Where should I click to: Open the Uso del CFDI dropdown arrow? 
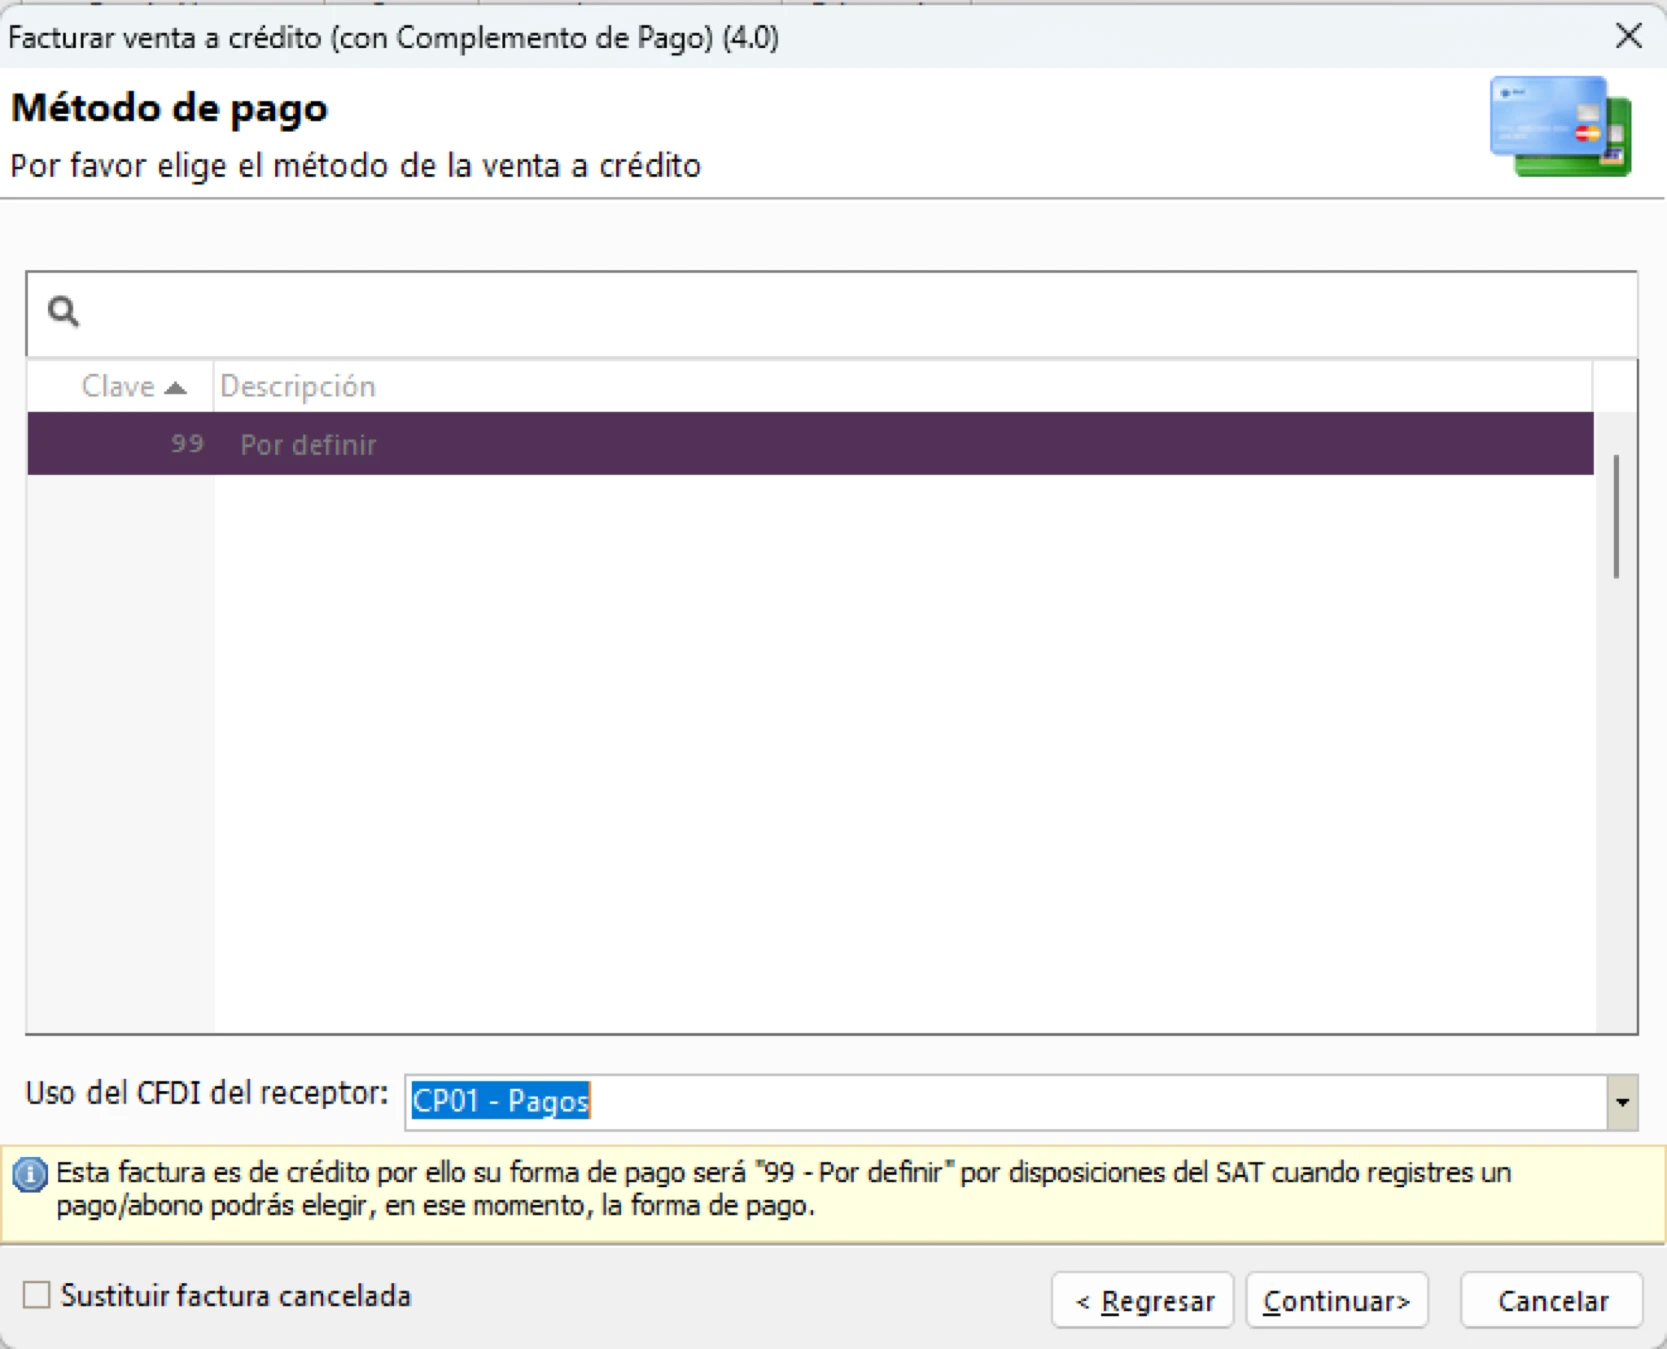1621,1102
